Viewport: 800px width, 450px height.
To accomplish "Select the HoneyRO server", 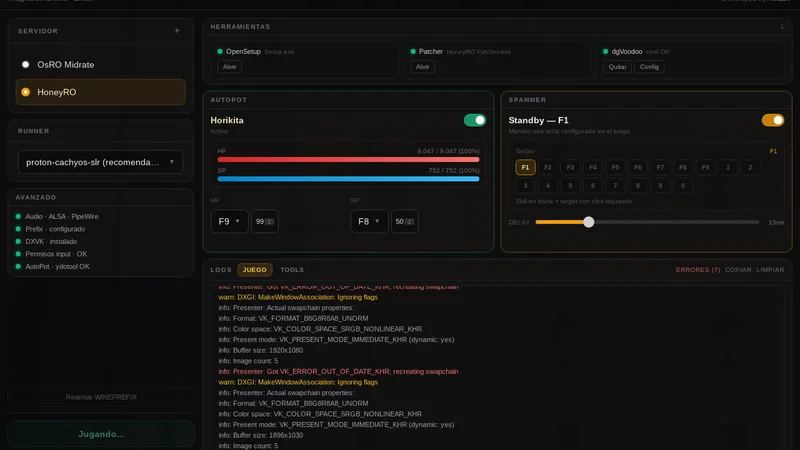I will 101,92.
